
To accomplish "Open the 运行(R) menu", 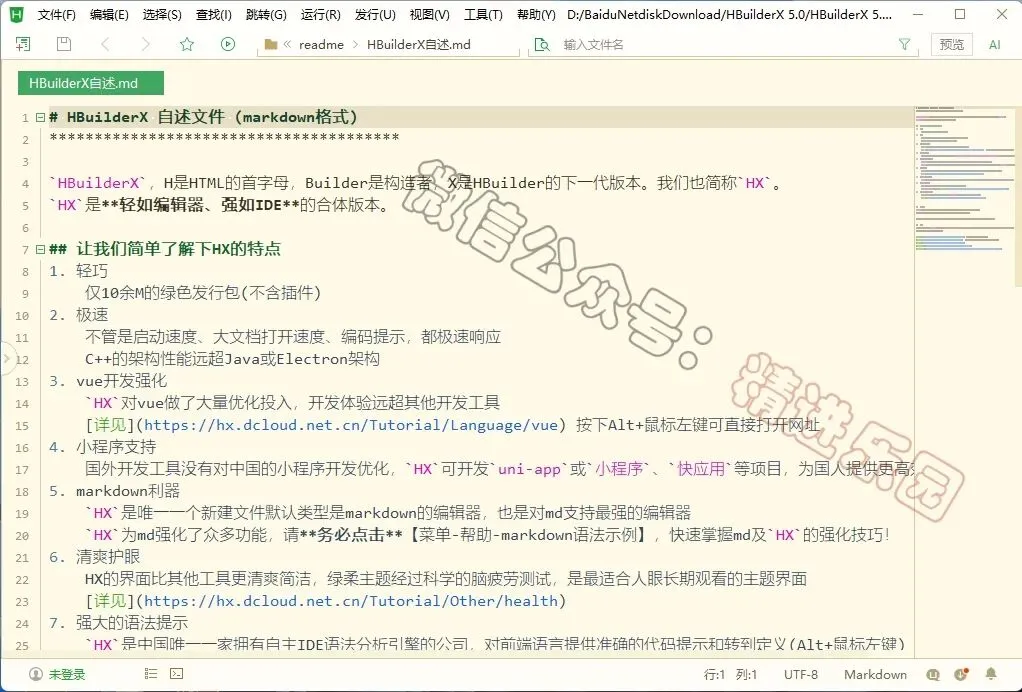I will pyautogui.click(x=320, y=14).
